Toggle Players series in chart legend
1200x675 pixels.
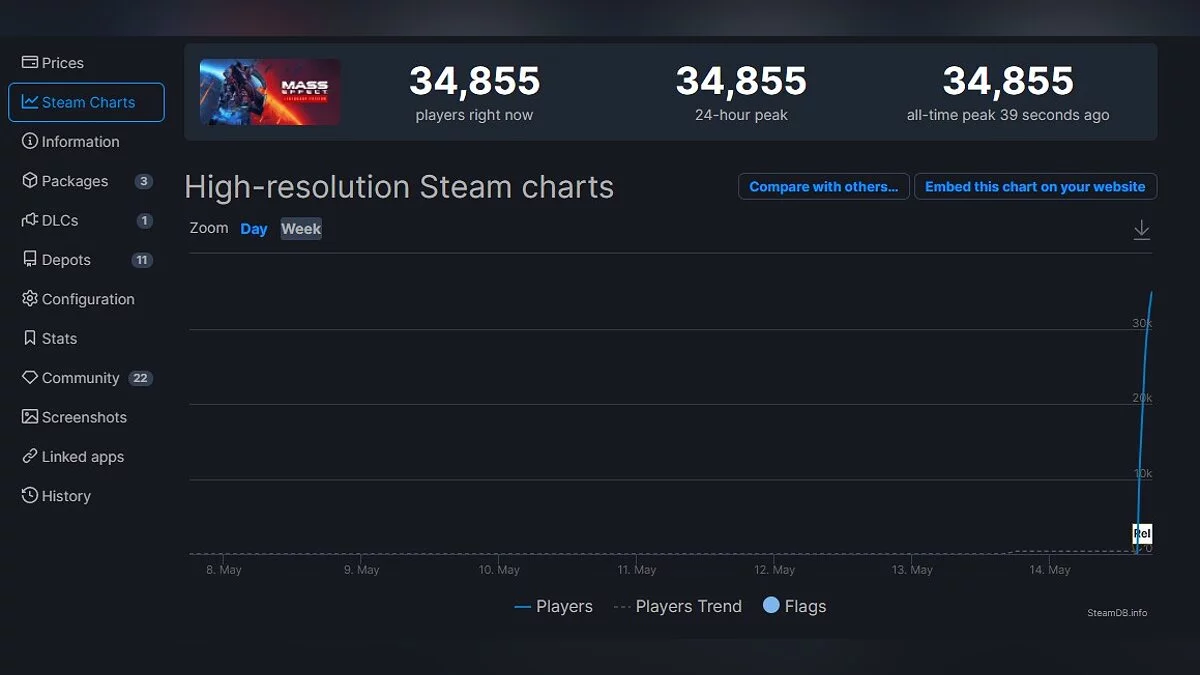(x=554, y=606)
